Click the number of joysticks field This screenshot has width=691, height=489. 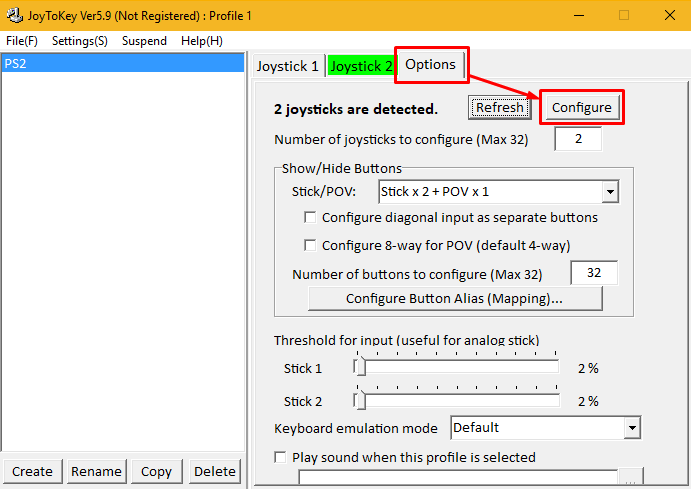(x=578, y=139)
